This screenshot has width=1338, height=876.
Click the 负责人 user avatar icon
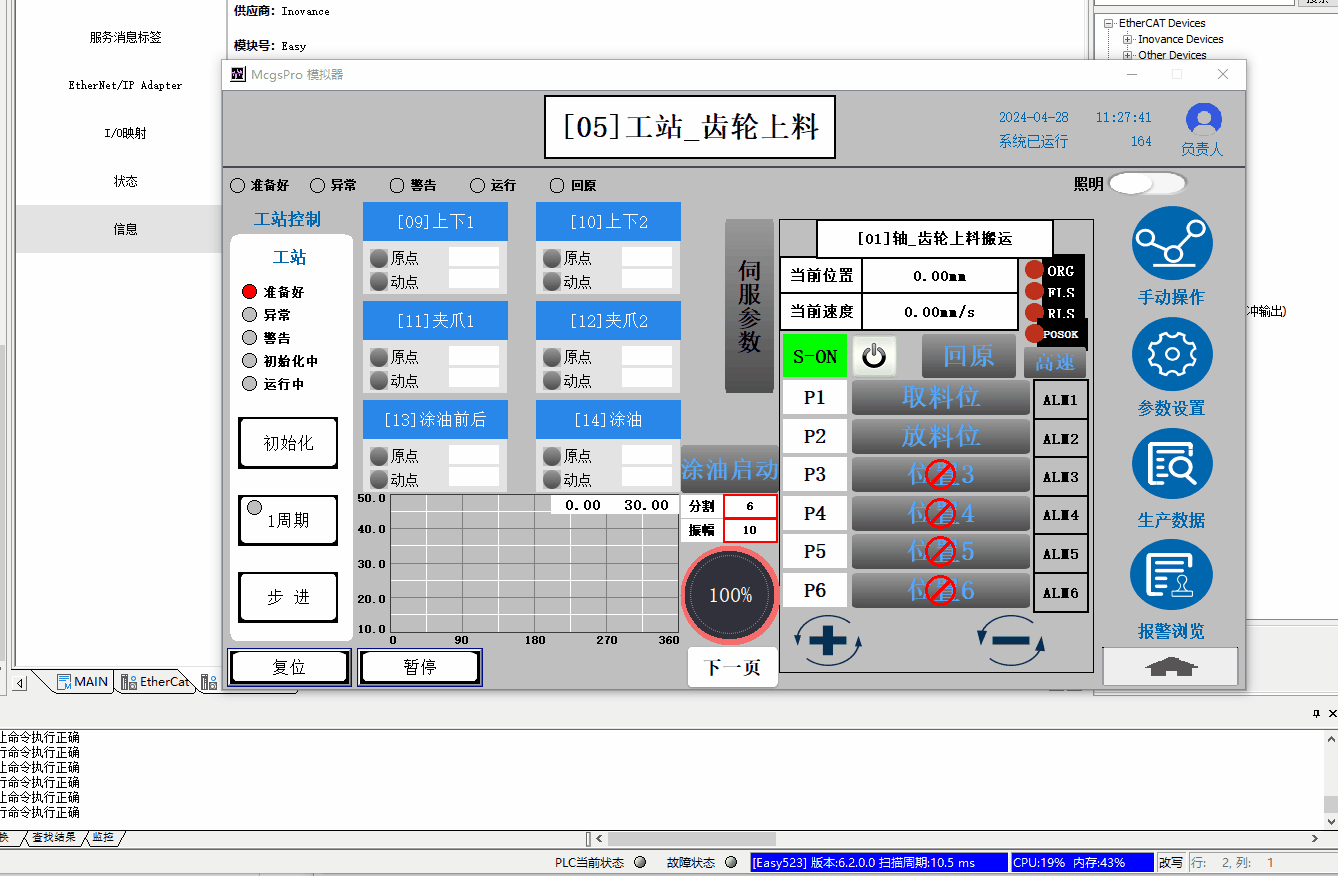click(1203, 120)
